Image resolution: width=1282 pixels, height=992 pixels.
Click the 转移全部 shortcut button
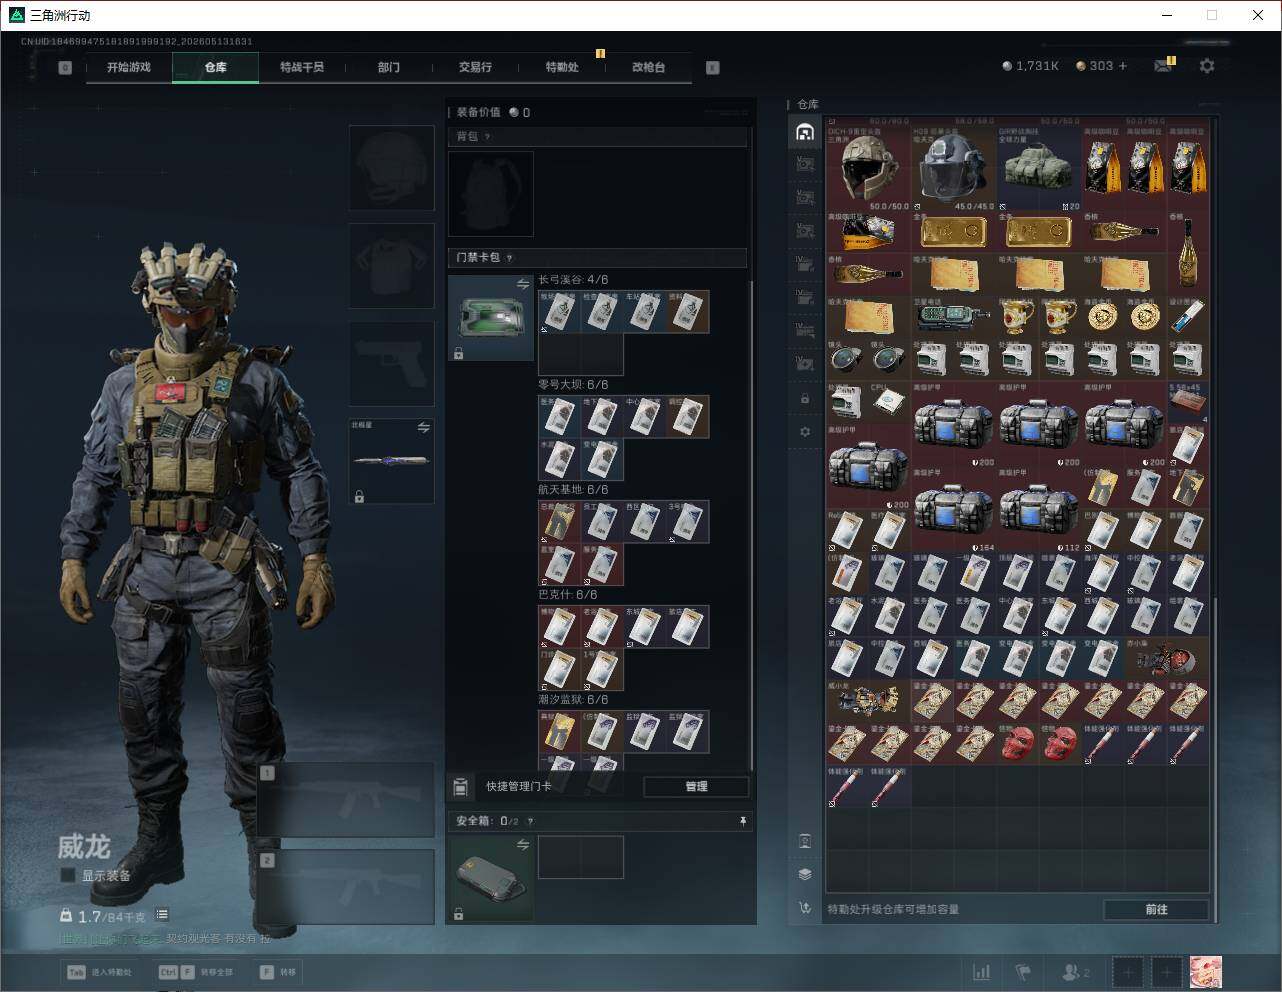point(196,972)
